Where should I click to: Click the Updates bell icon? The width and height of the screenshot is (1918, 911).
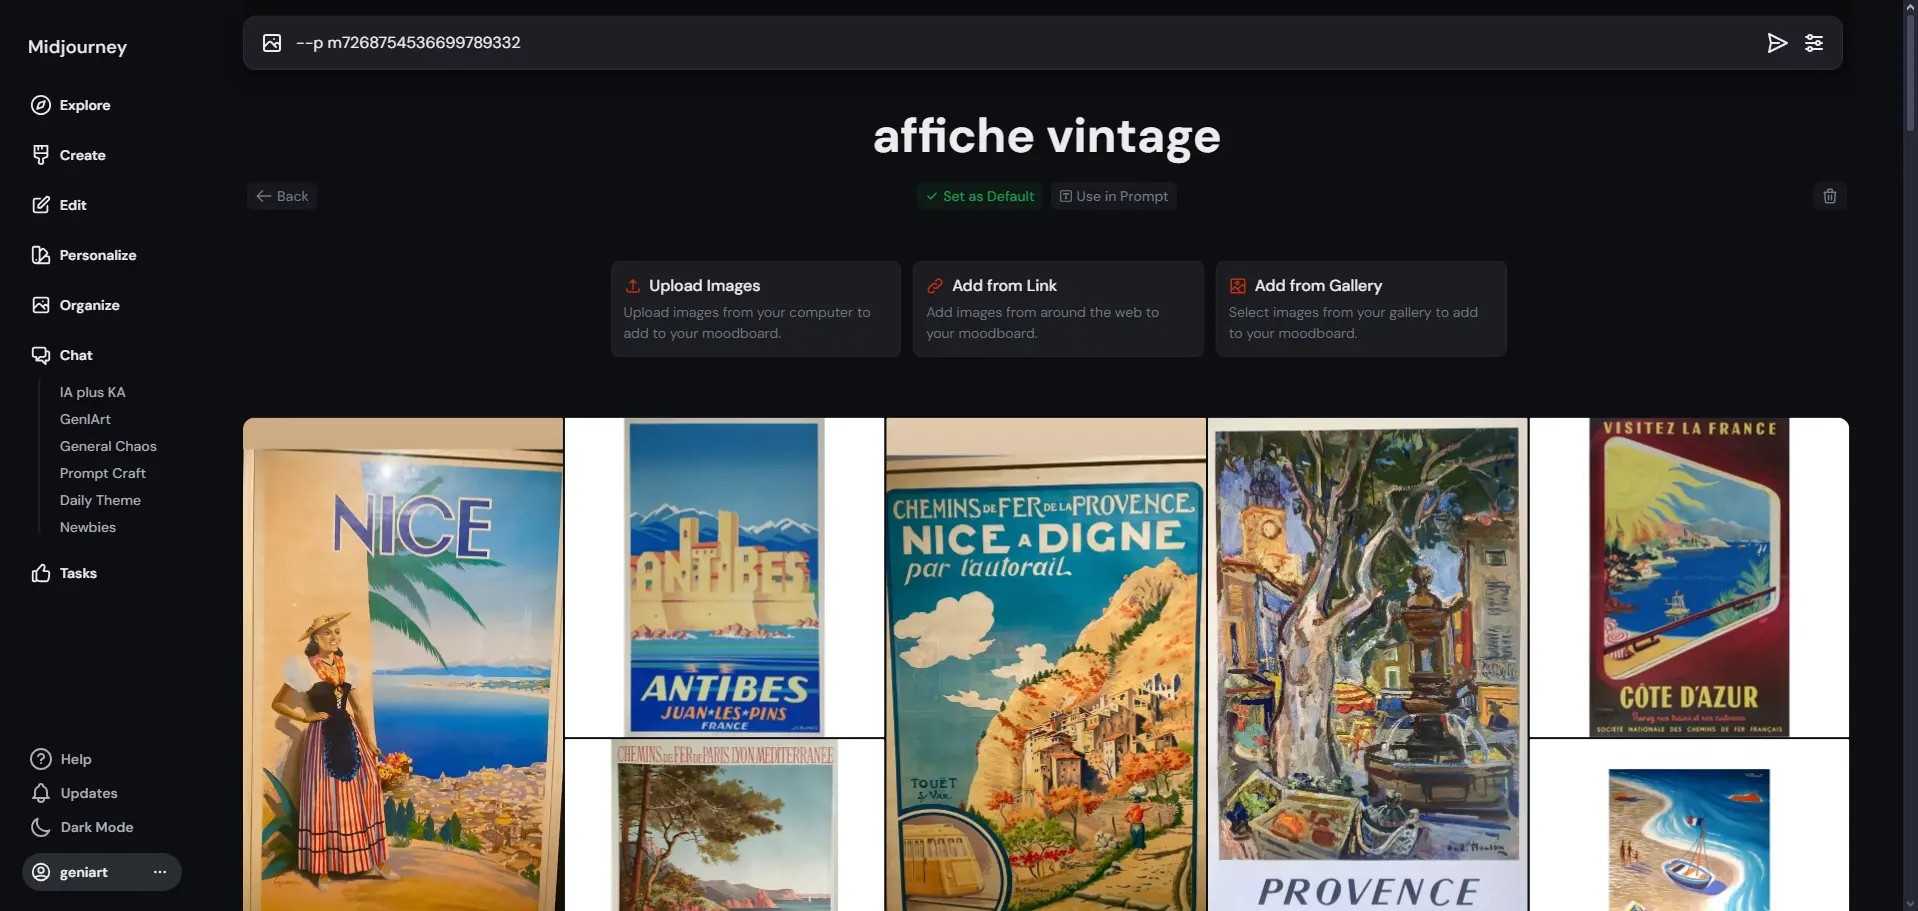click(41, 793)
